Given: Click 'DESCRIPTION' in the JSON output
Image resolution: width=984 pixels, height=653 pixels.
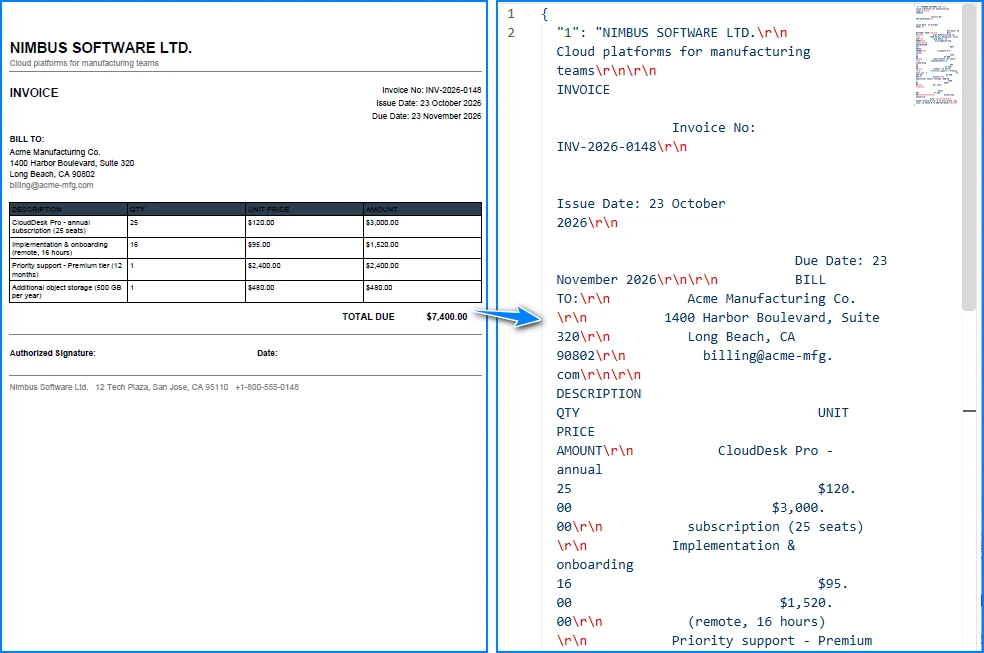Looking at the screenshot, I should 599,394.
